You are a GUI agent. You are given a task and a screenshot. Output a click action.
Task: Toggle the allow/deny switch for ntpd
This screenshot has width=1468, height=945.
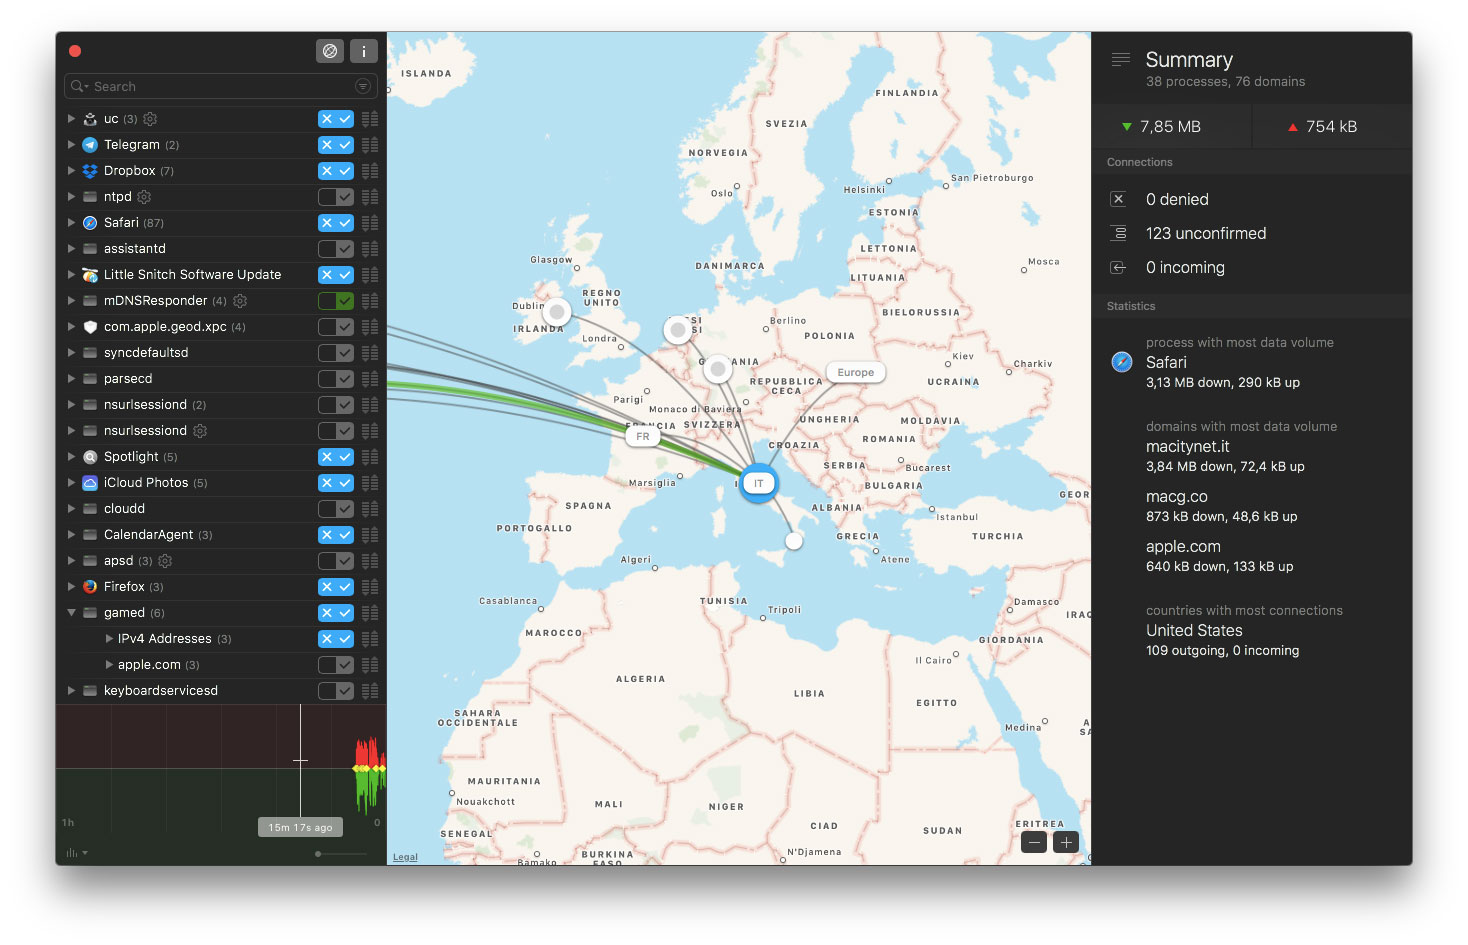pos(336,197)
